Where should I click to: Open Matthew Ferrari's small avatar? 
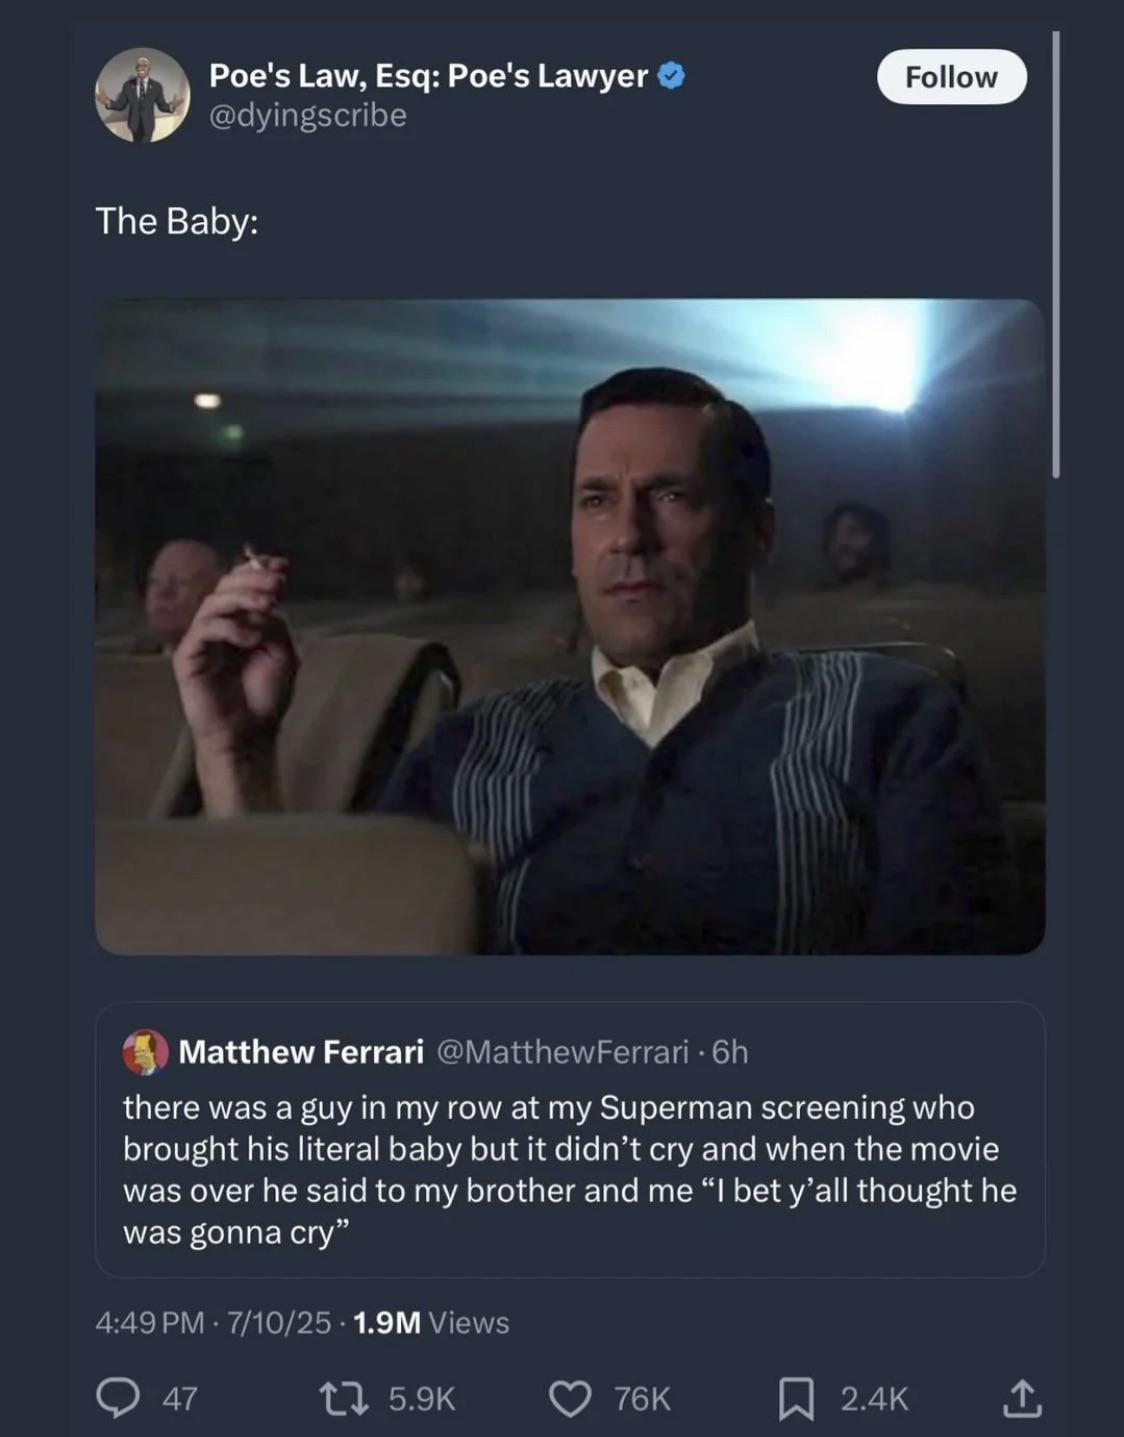(x=145, y=1052)
